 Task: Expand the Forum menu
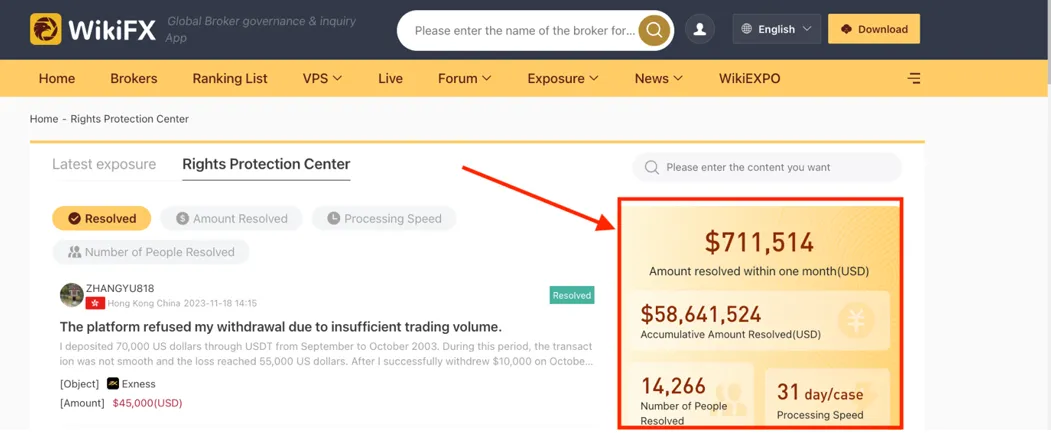(x=465, y=78)
